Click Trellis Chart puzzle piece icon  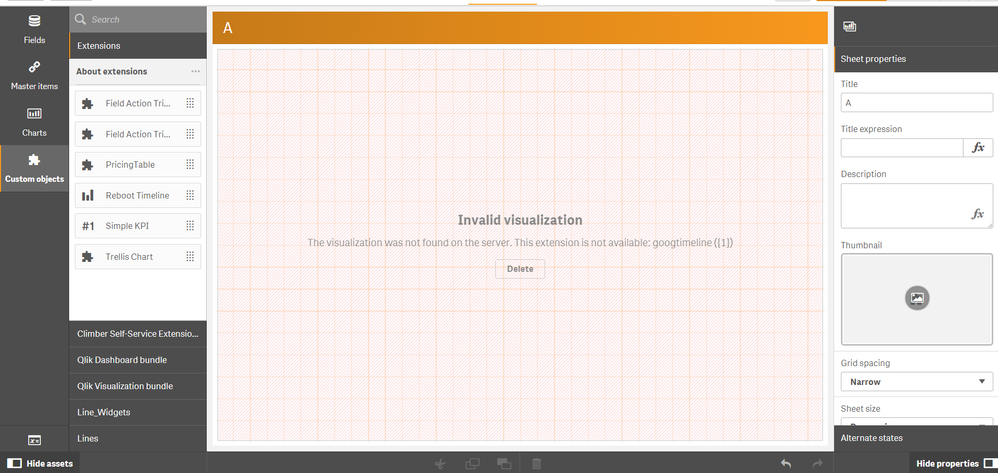[x=88, y=257]
